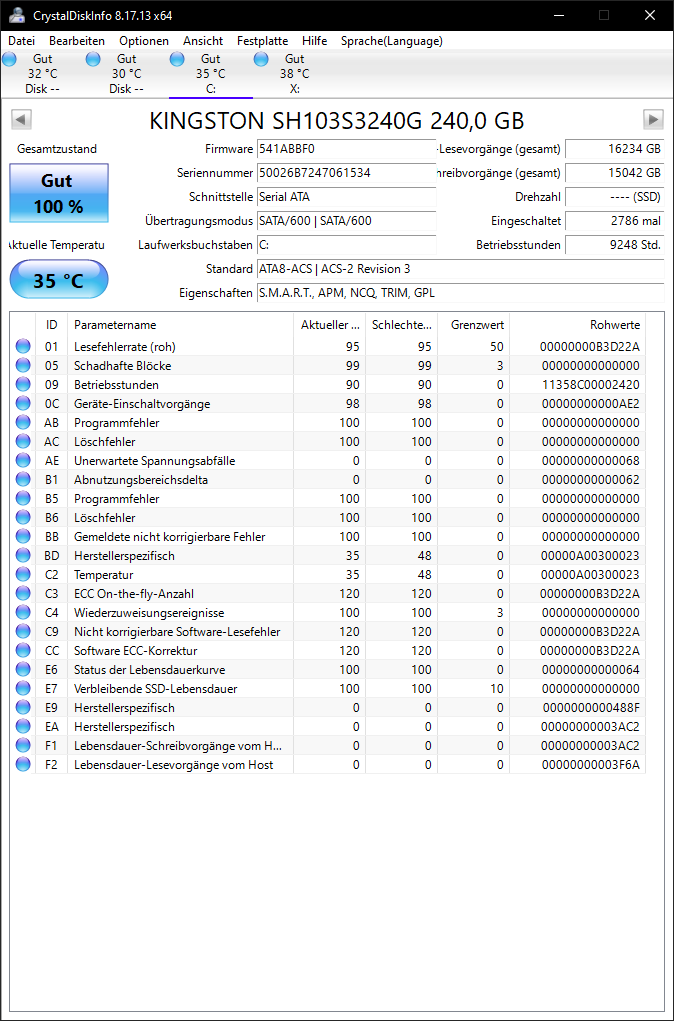Click status orb for Lebensdauer-Lesevorgänge vom Host
The image size is (674, 1021).
(x=23, y=764)
